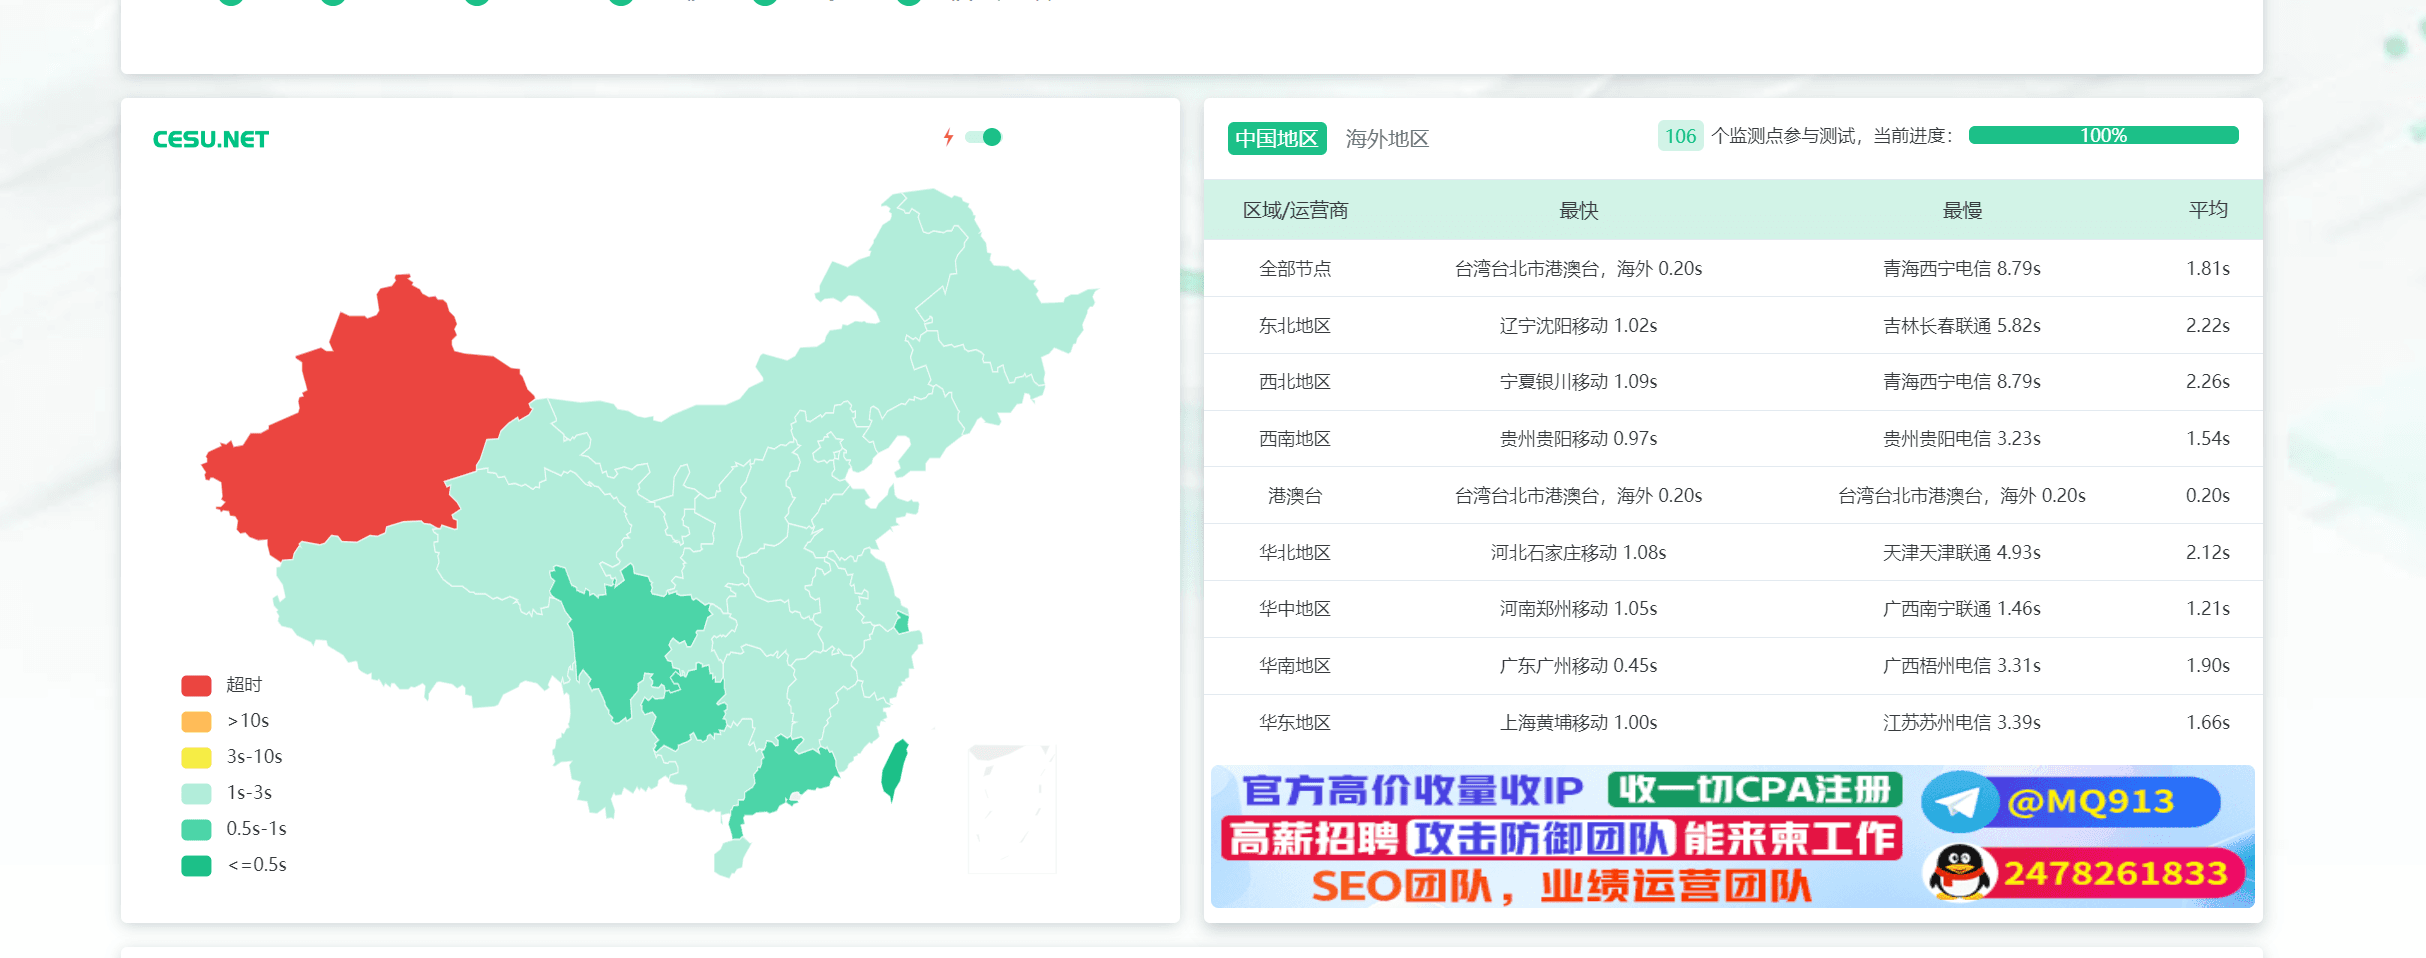Click the CESU.NET logo

click(210, 139)
